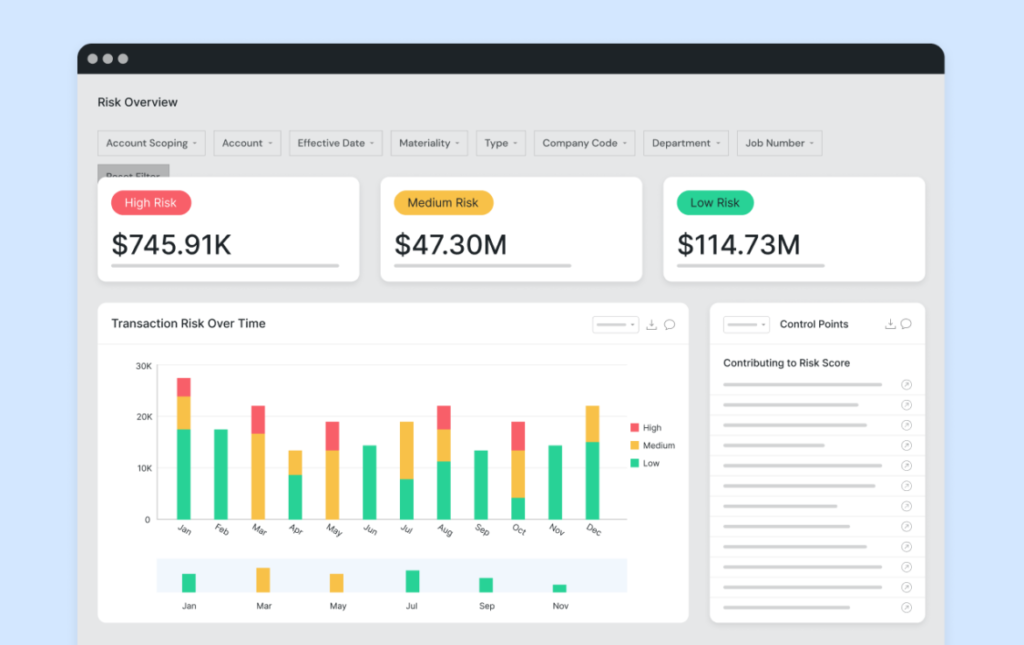The height and width of the screenshot is (645, 1024).
Task: Click the download icon on Transaction Risk chart
Action: (651, 325)
